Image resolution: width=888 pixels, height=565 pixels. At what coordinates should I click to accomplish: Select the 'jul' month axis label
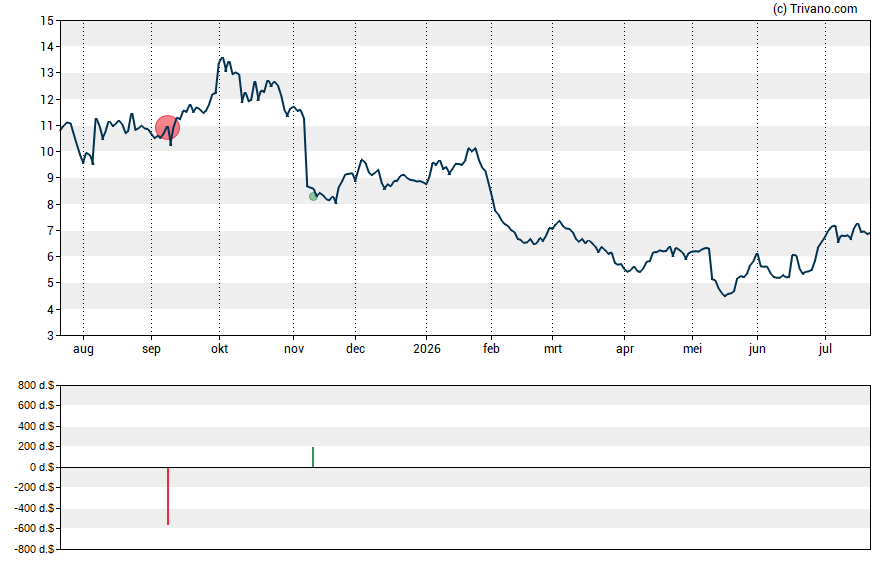click(x=826, y=349)
